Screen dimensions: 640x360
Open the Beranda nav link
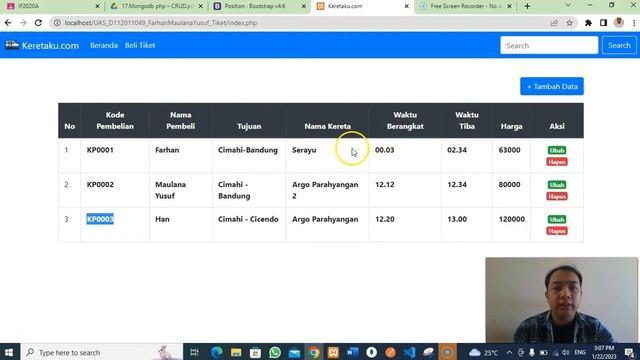[104, 45]
